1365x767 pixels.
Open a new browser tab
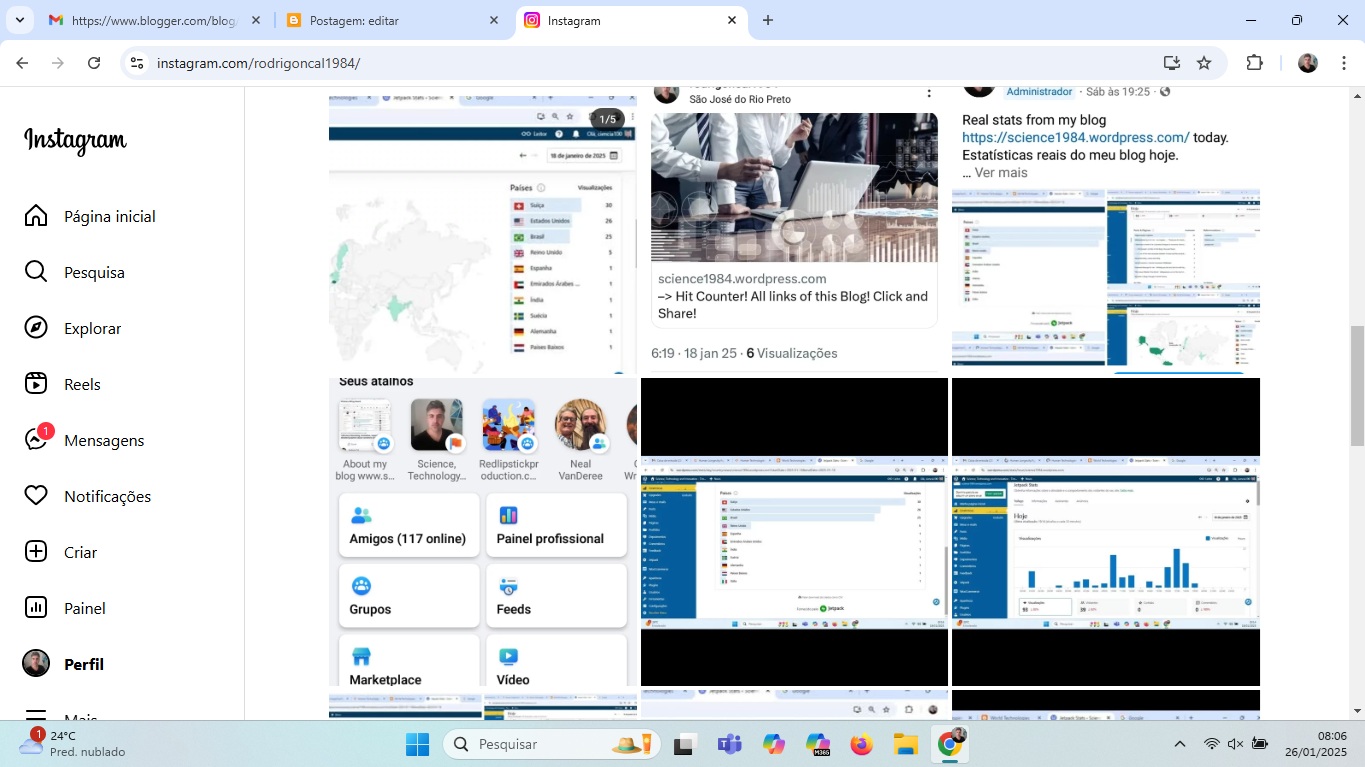(768, 20)
